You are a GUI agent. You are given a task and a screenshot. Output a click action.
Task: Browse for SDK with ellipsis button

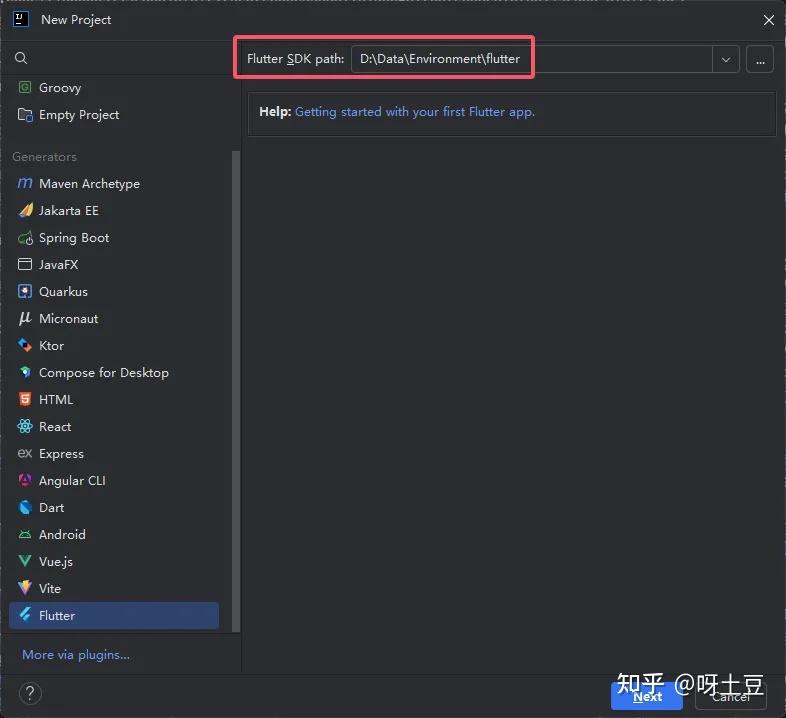tap(760, 60)
